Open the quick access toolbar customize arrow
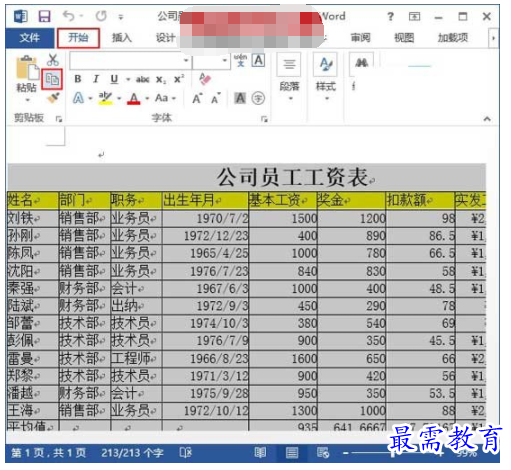The image size is (511, 470). point(121,17)
